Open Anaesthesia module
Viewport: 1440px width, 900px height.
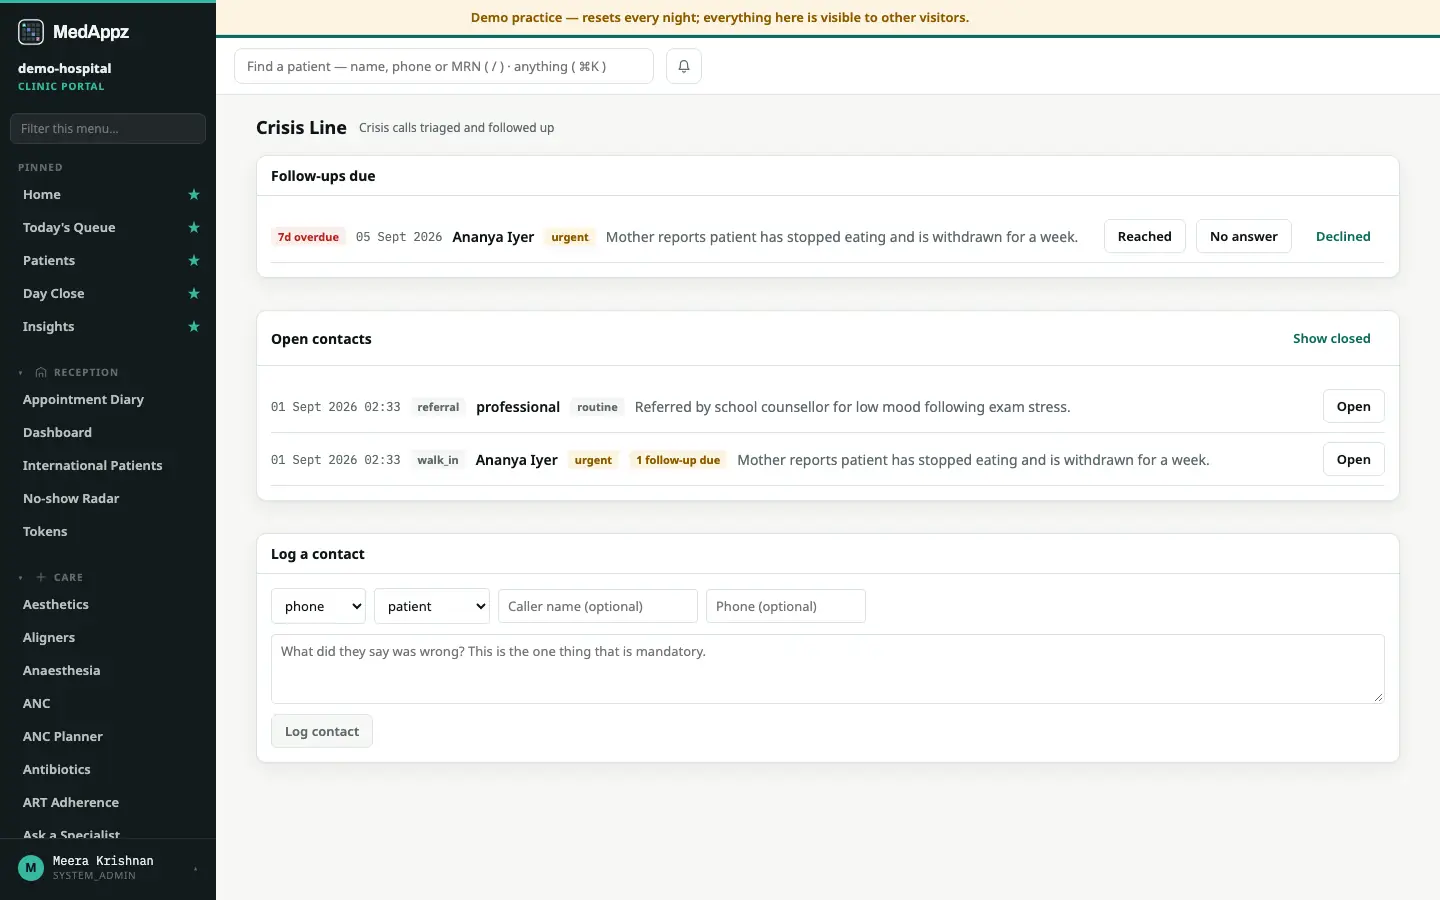click(62, 671)
